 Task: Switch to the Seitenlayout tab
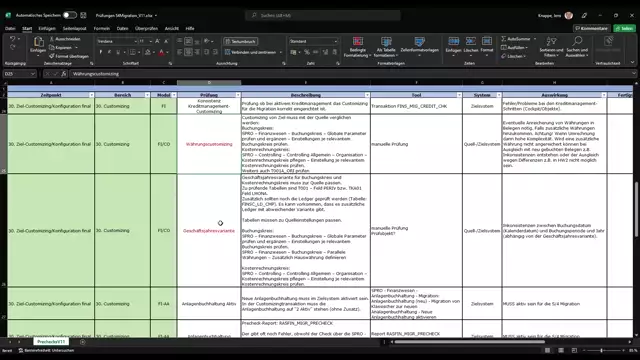[75, 29]
